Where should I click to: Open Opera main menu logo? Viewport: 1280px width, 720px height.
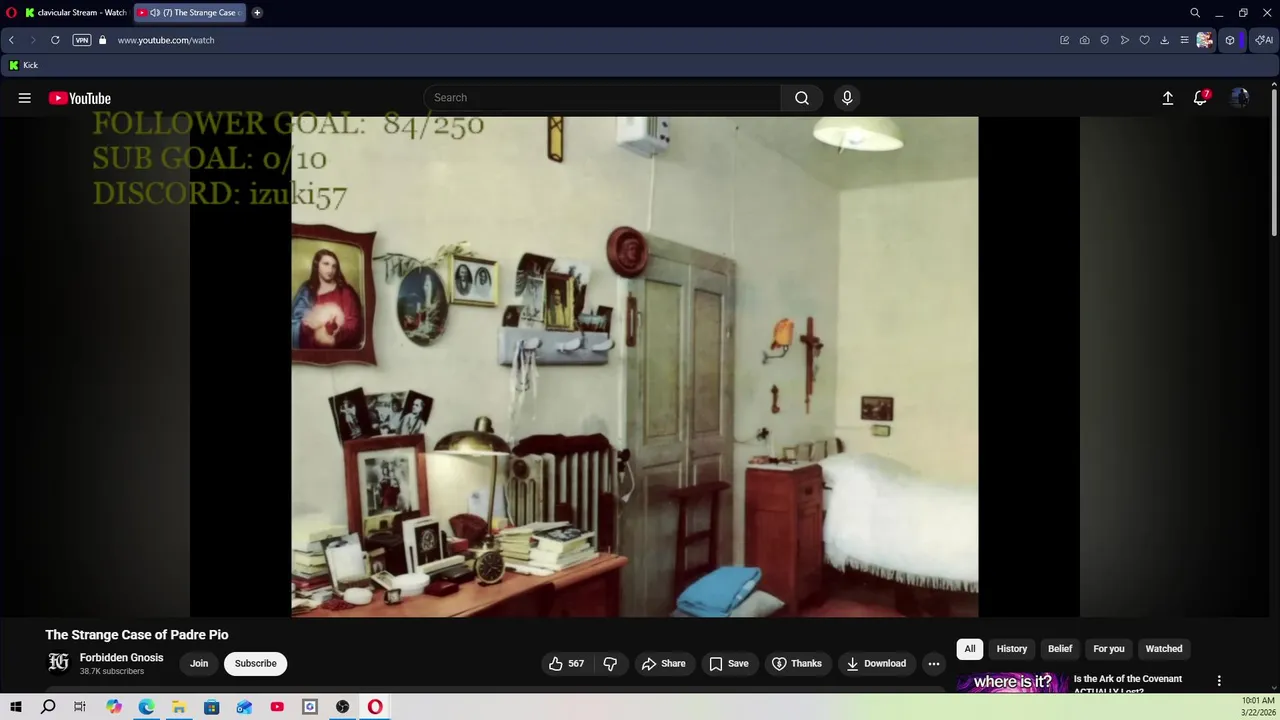pyautogui.click(x=11, y=12)
